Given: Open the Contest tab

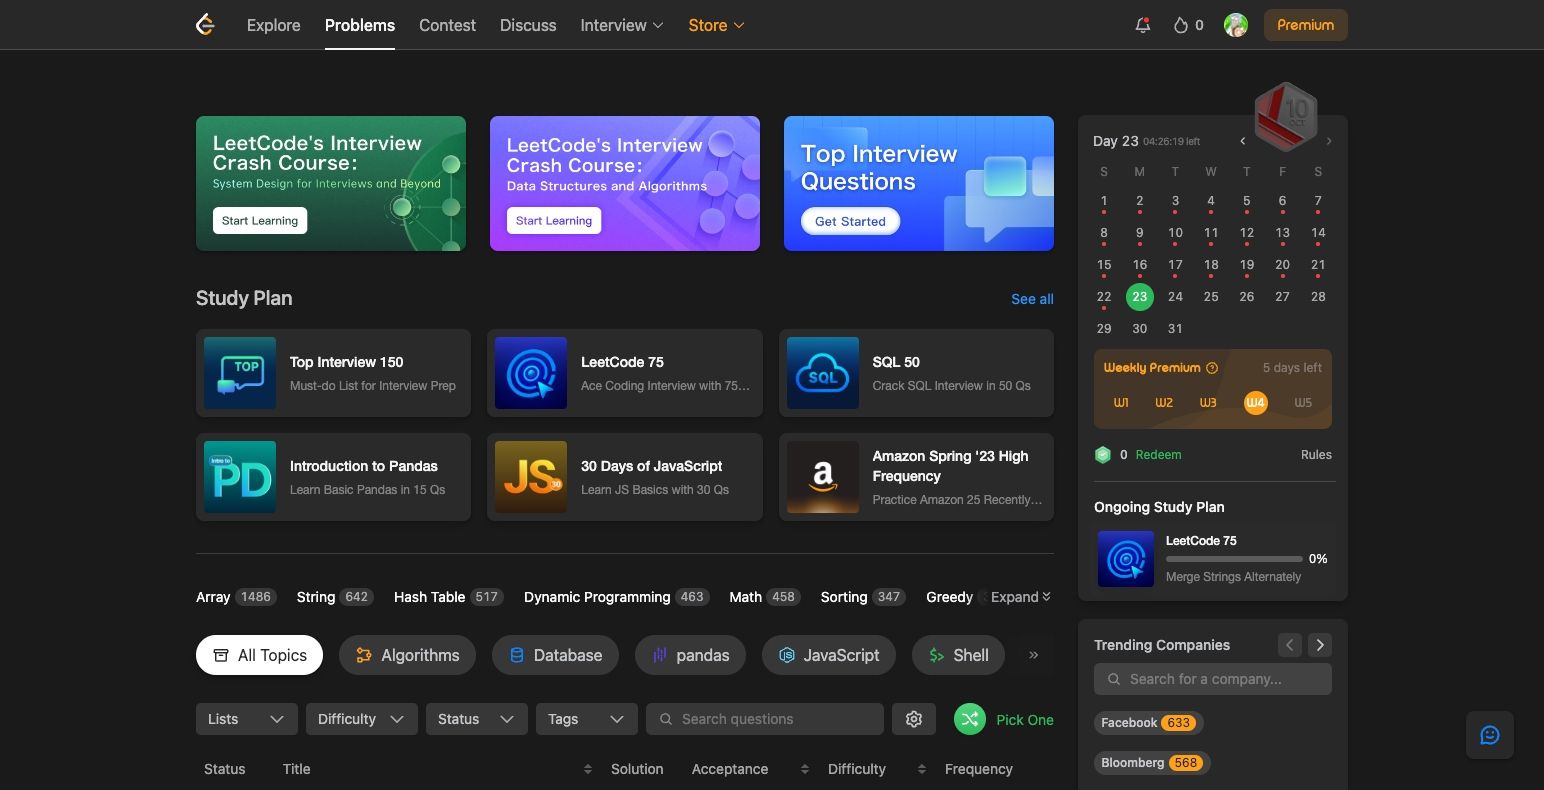Looking at the screenshot, I should (447, 25).
